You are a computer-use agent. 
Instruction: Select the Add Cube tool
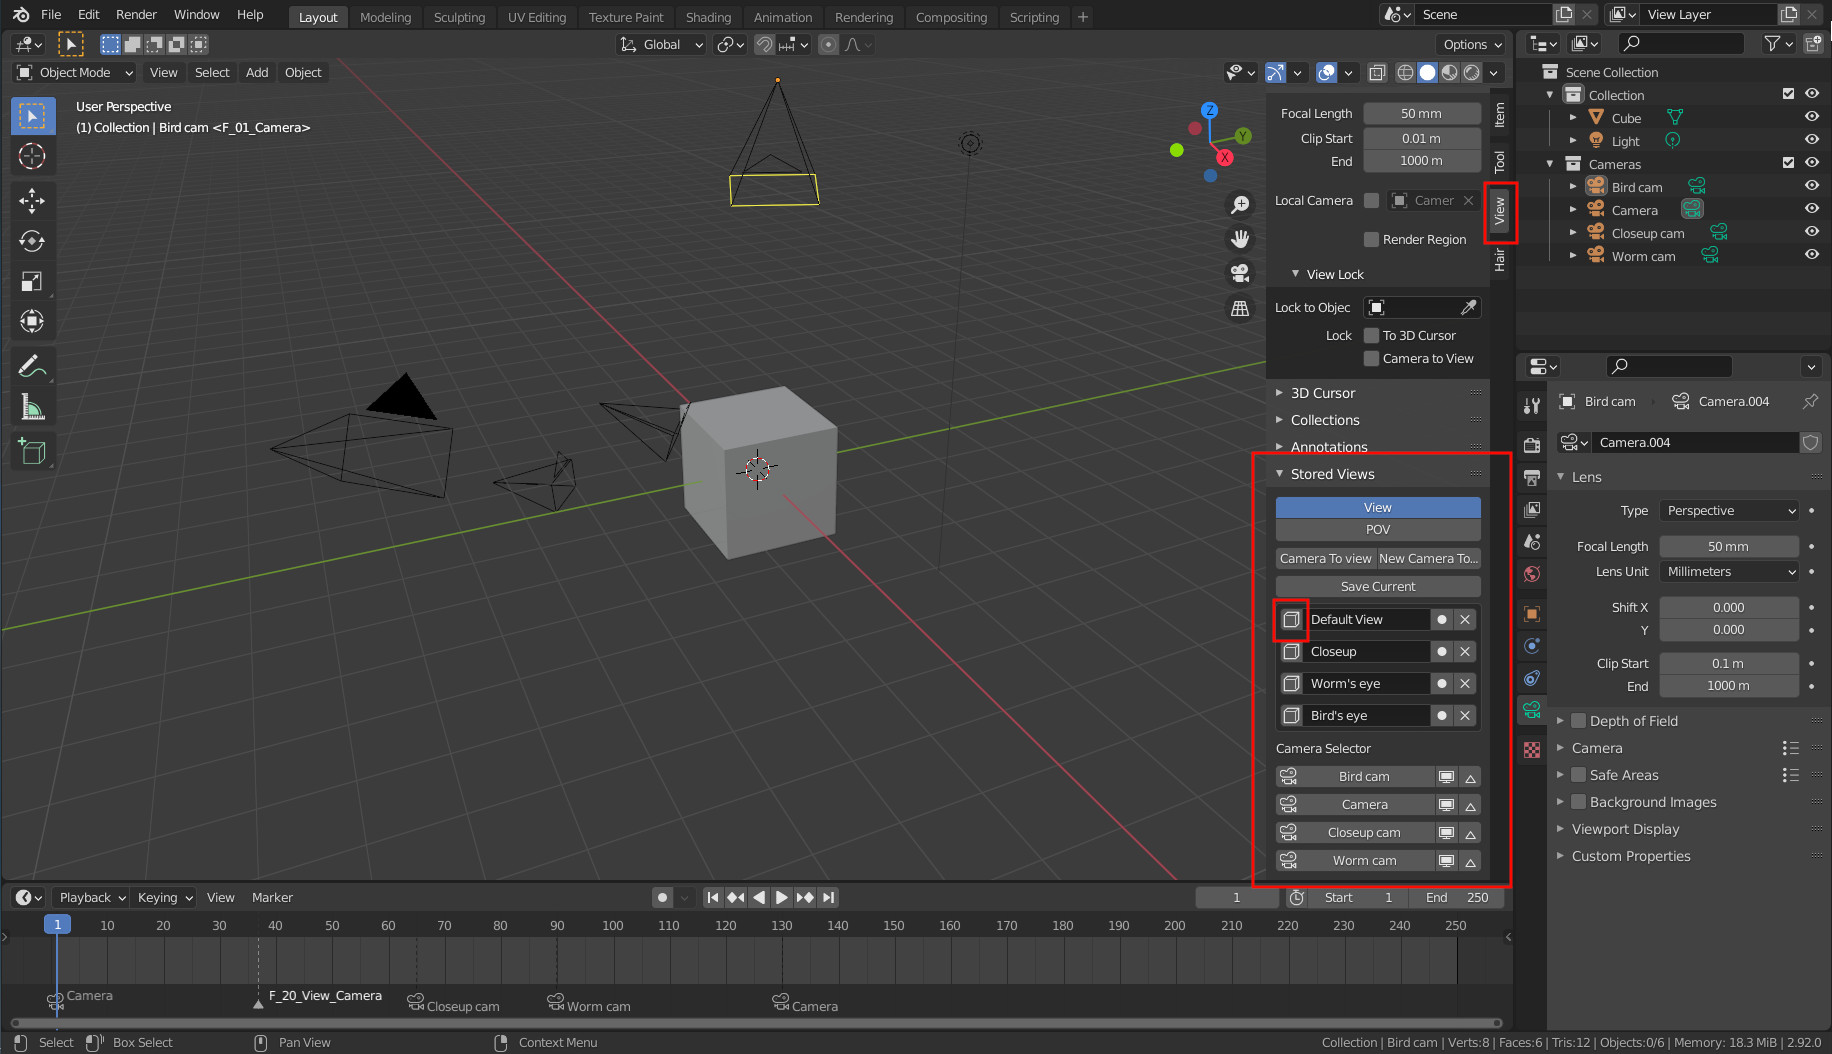(32, 451)
